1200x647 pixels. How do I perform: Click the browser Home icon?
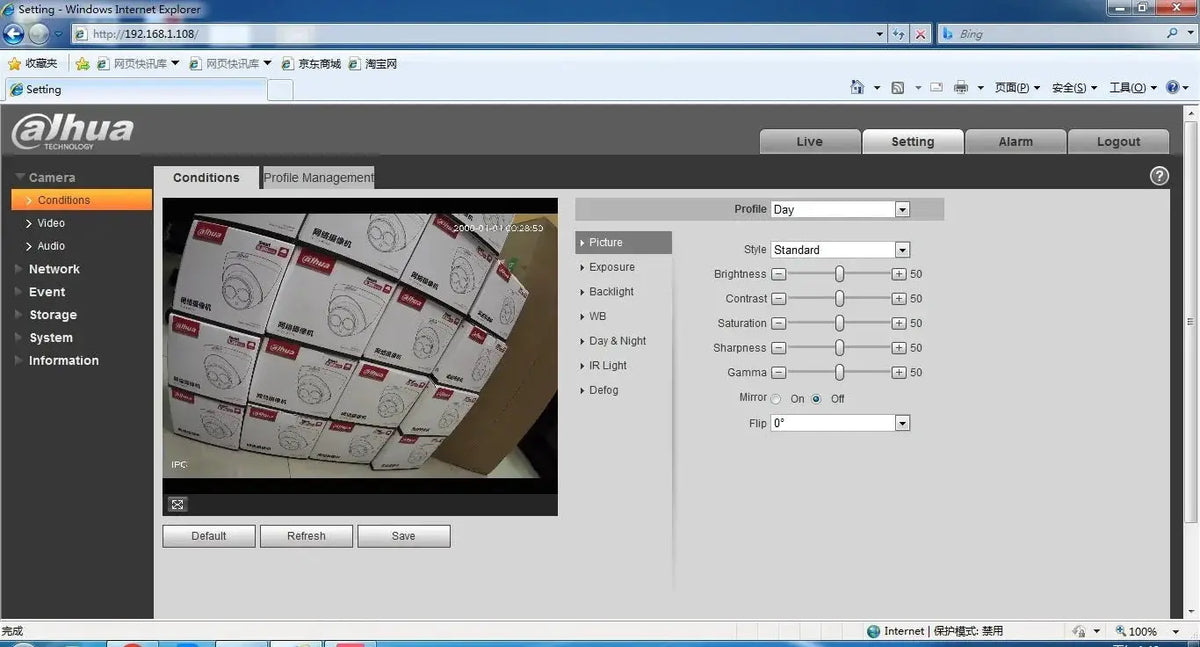click(x=857, y=87)
